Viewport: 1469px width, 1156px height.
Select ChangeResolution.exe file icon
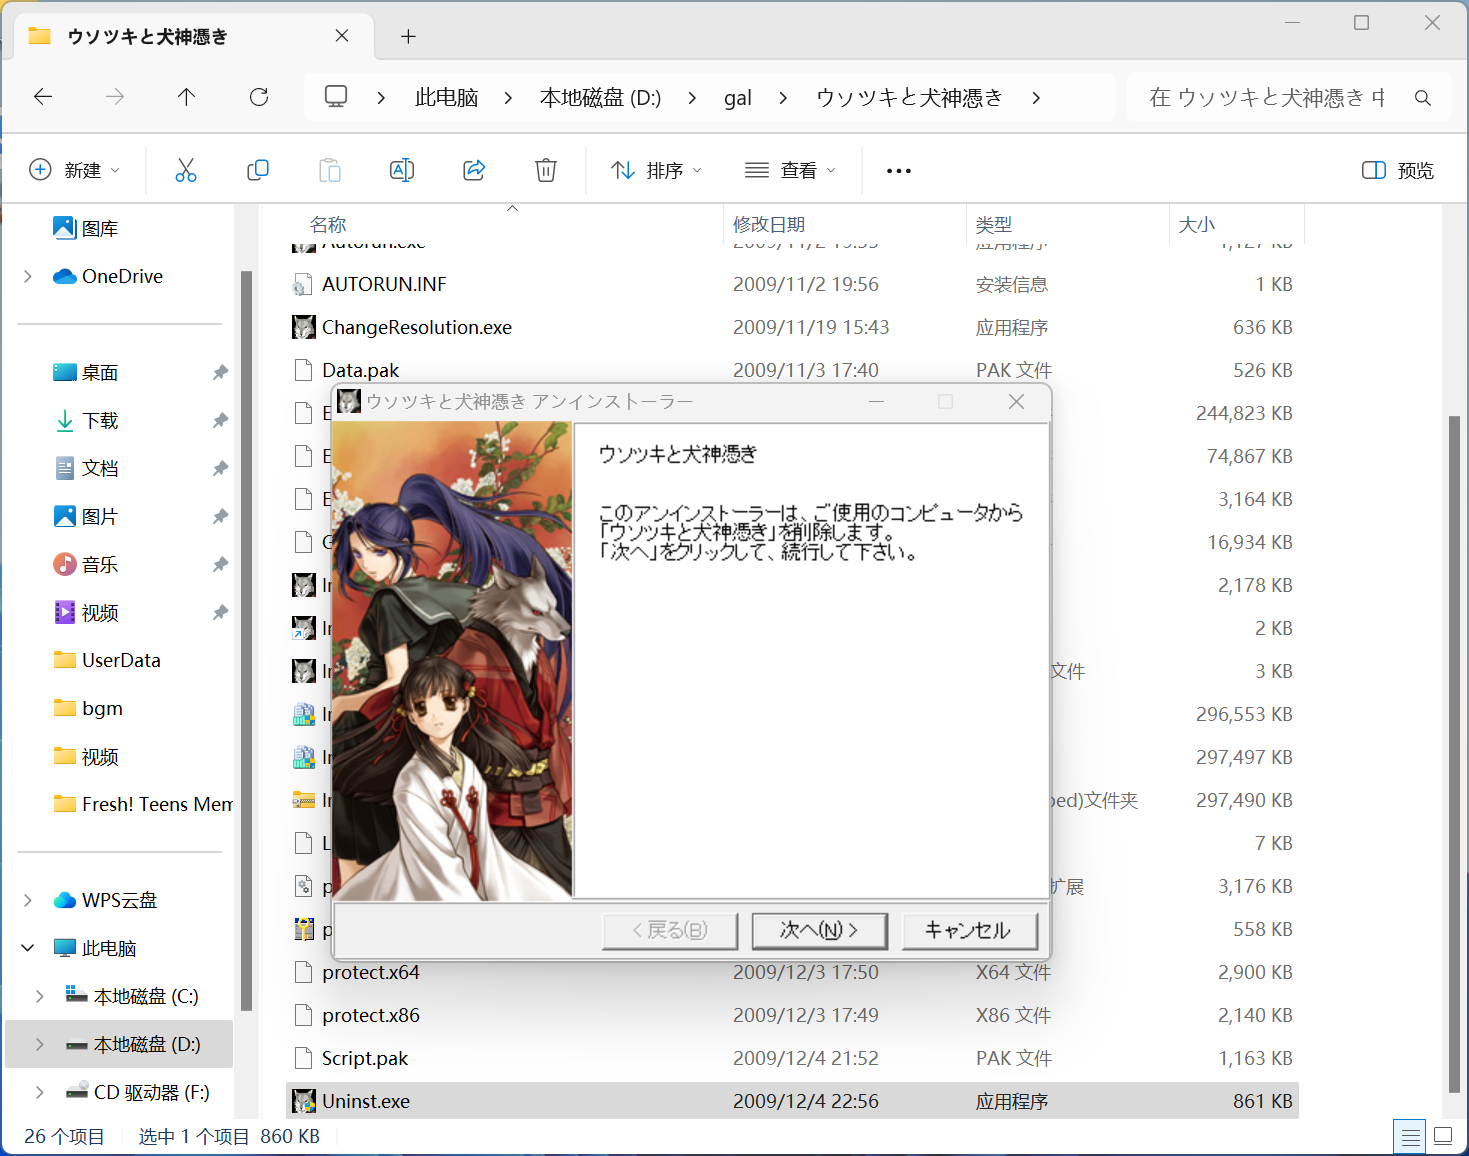pyautogui.click(x=304, y=327)
